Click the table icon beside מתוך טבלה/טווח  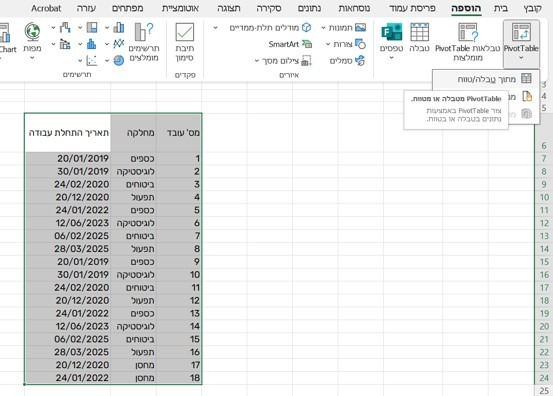526,78
